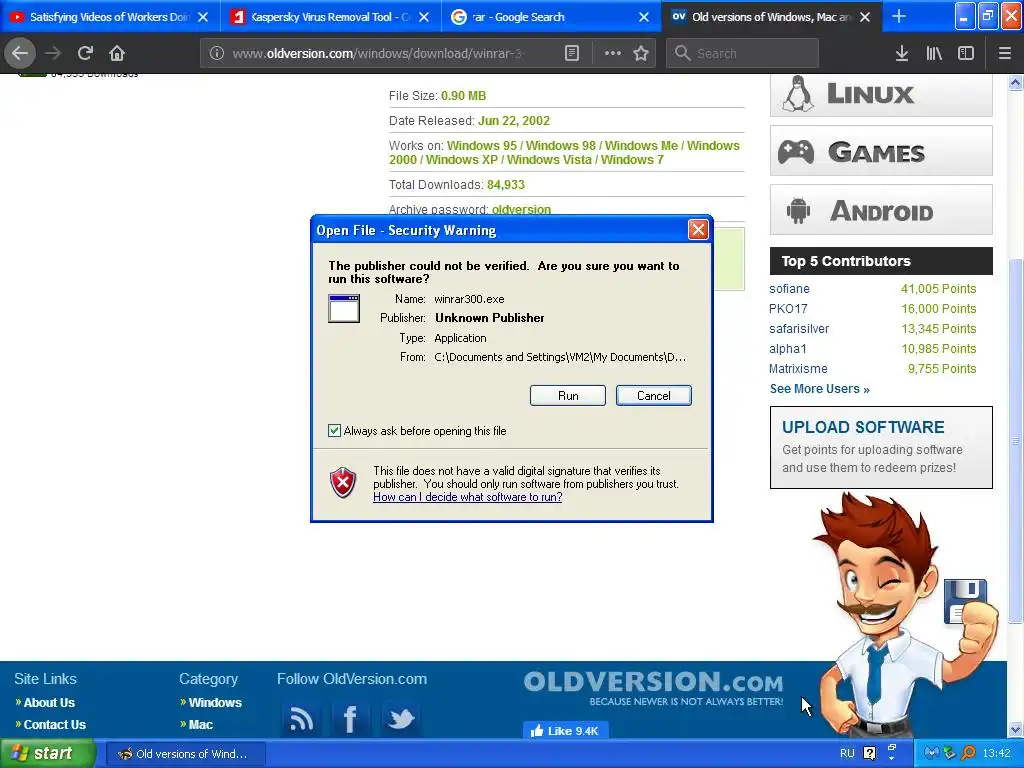Open the Contact Us footer link
Viewport: 1024px width, 768px height.
54,725
